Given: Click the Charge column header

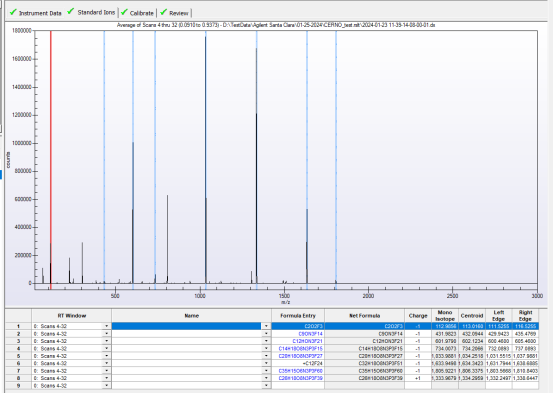Looking at the screenshot, I should pyautogui.click(x=418, y=316).
